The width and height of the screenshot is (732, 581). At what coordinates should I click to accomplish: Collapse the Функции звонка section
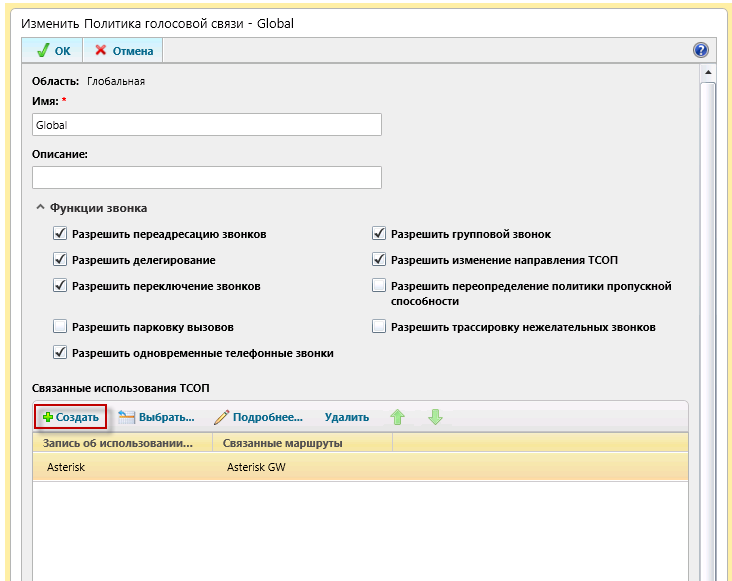coord(40,208)
